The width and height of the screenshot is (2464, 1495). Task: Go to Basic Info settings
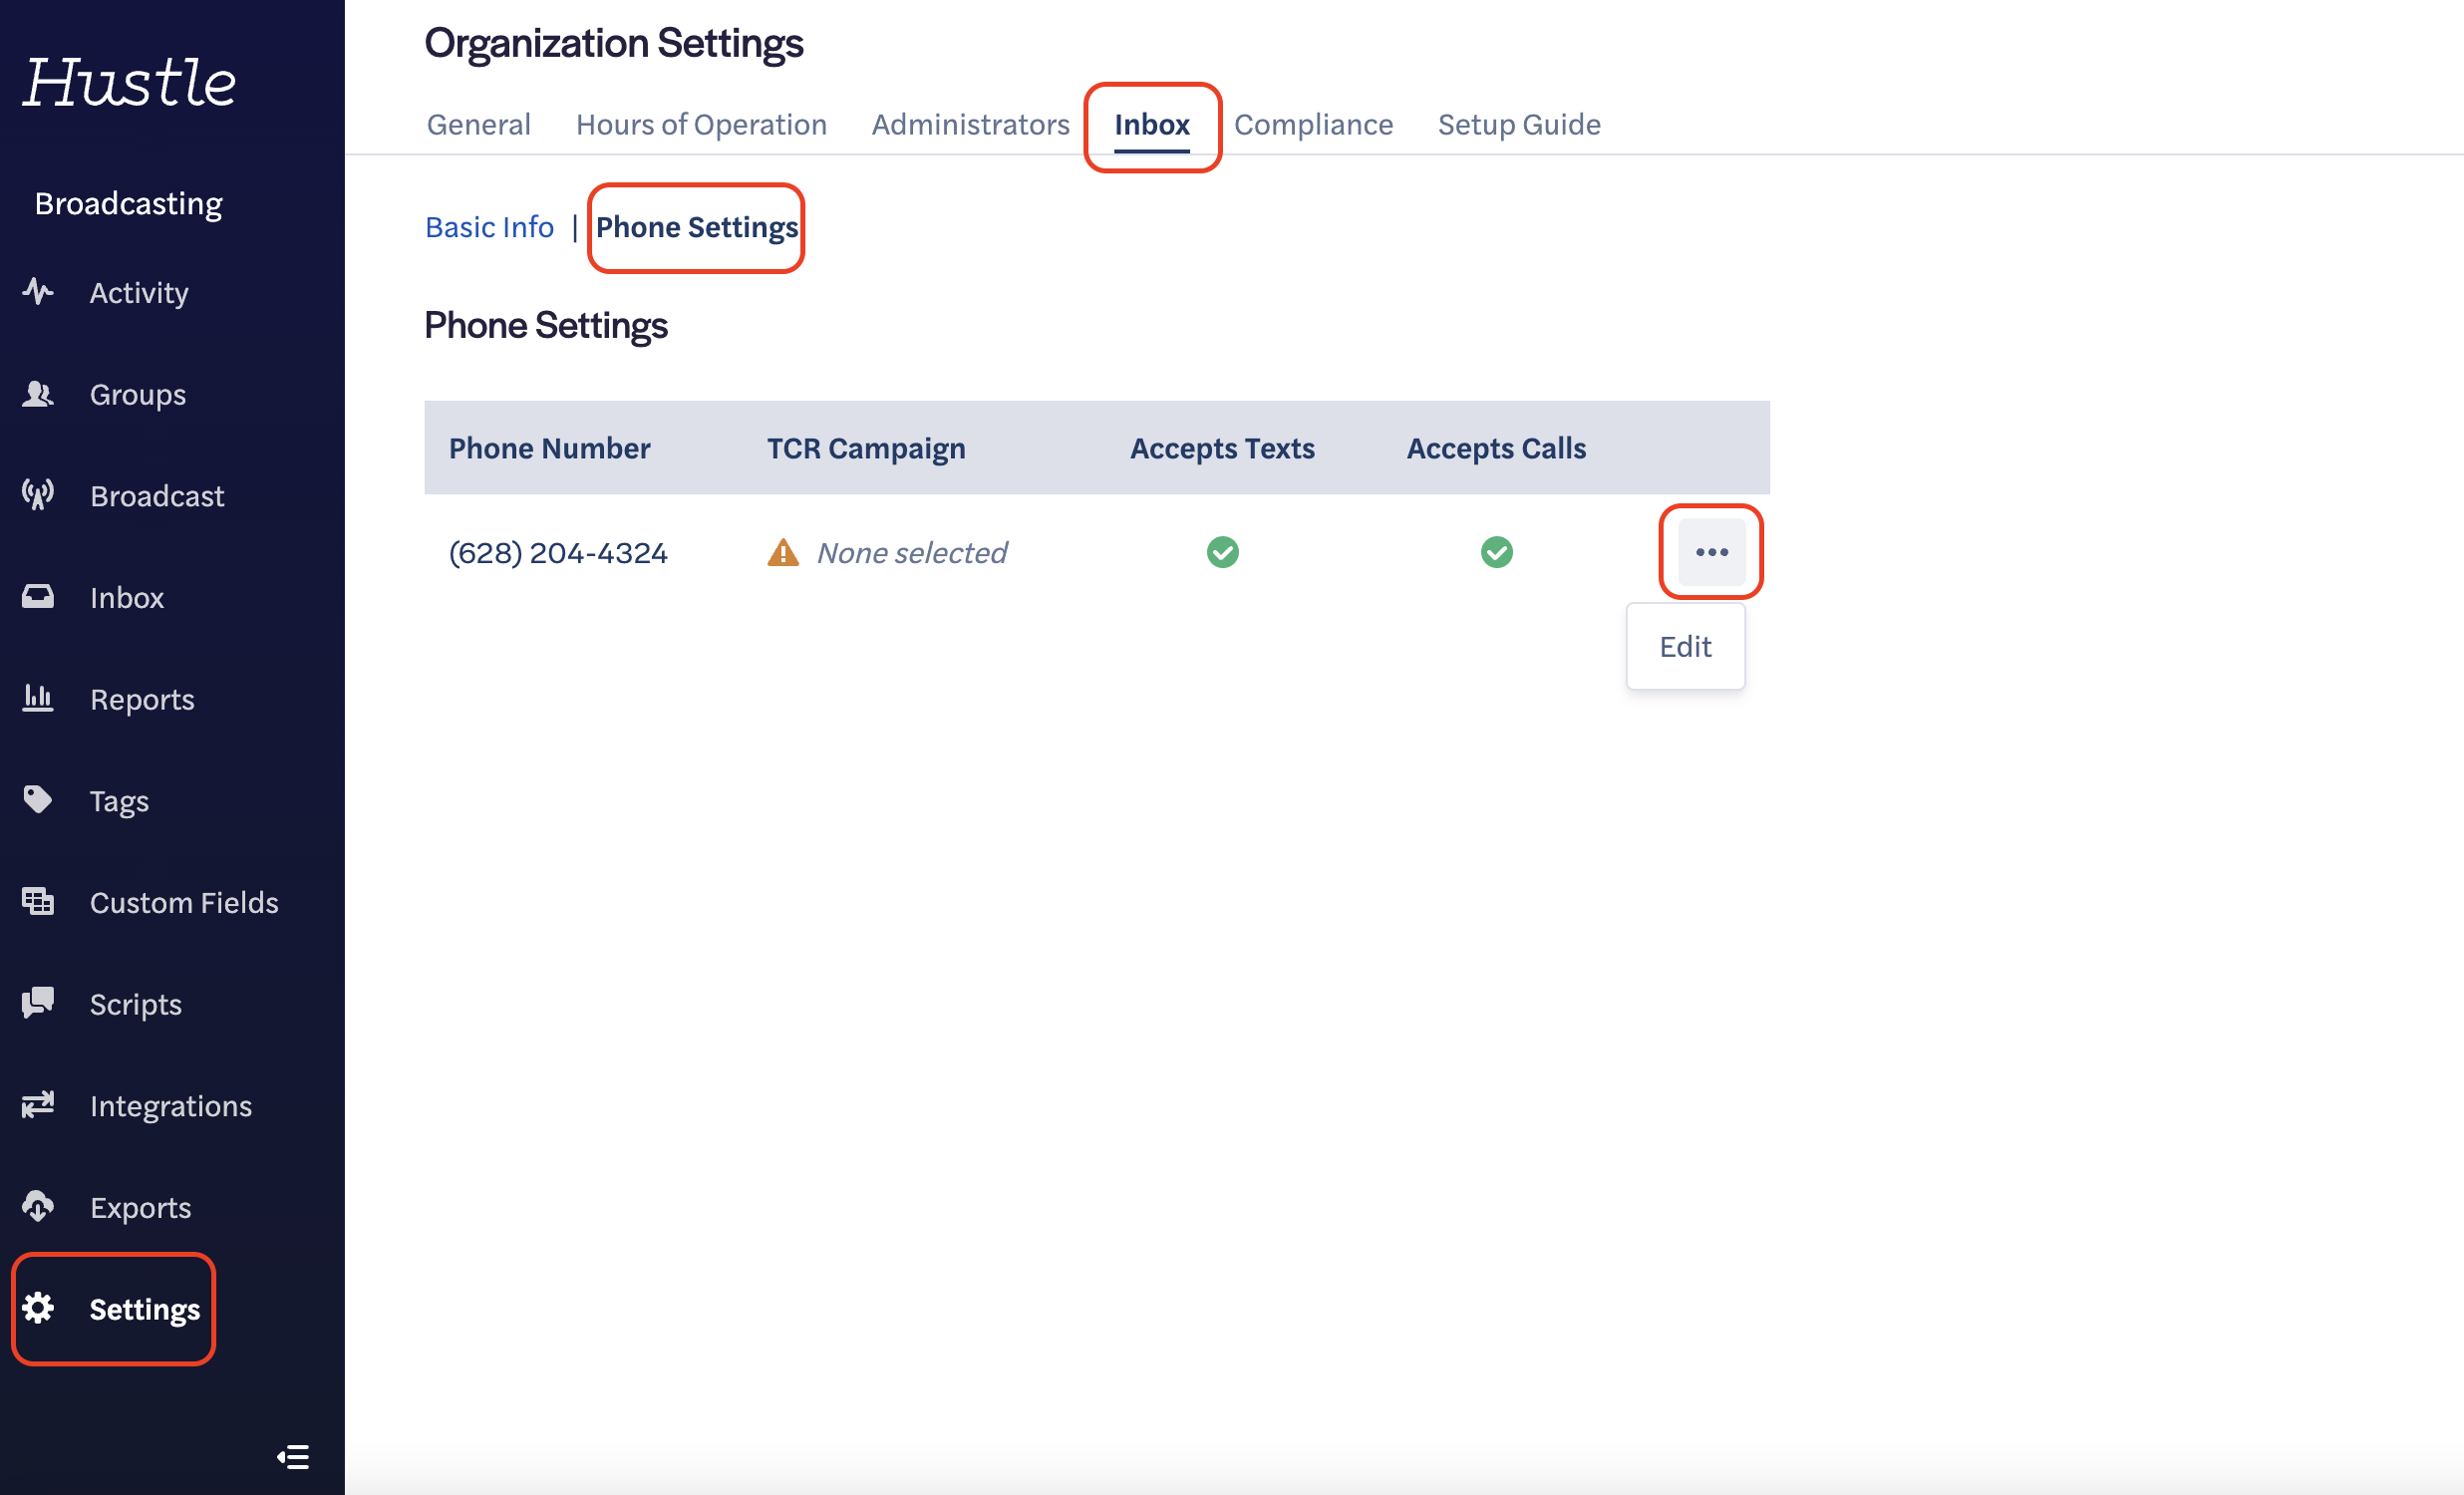[489, 227]
